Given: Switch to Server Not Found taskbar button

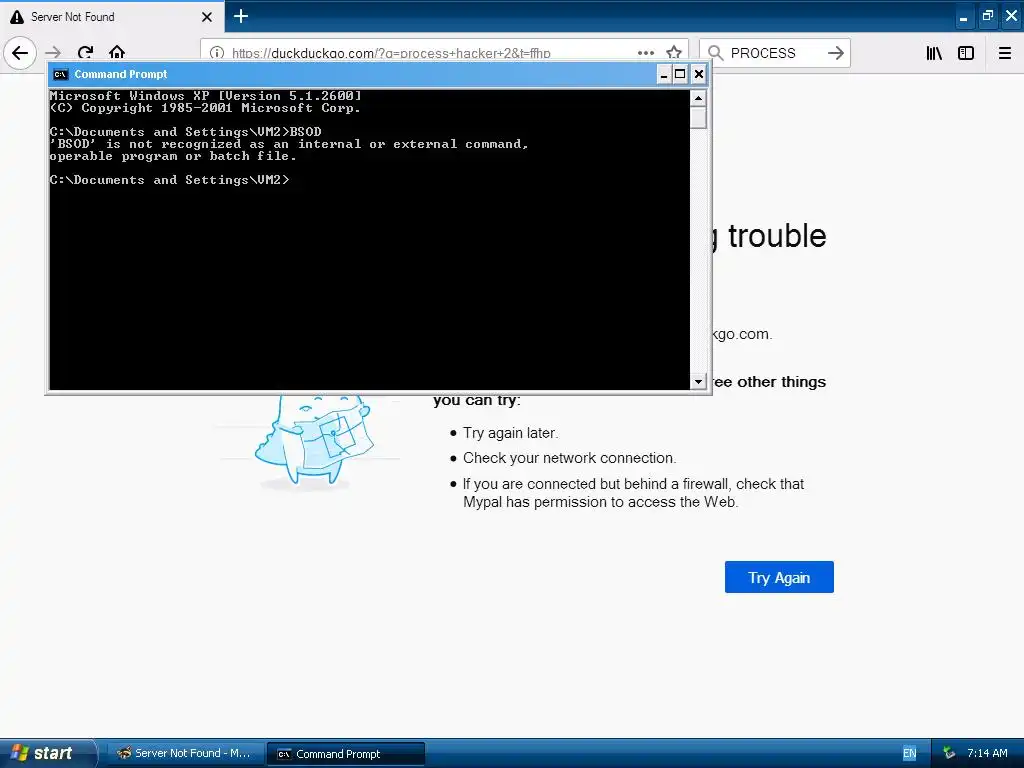Looking at the screenshot, I should [x=185, y=754].
